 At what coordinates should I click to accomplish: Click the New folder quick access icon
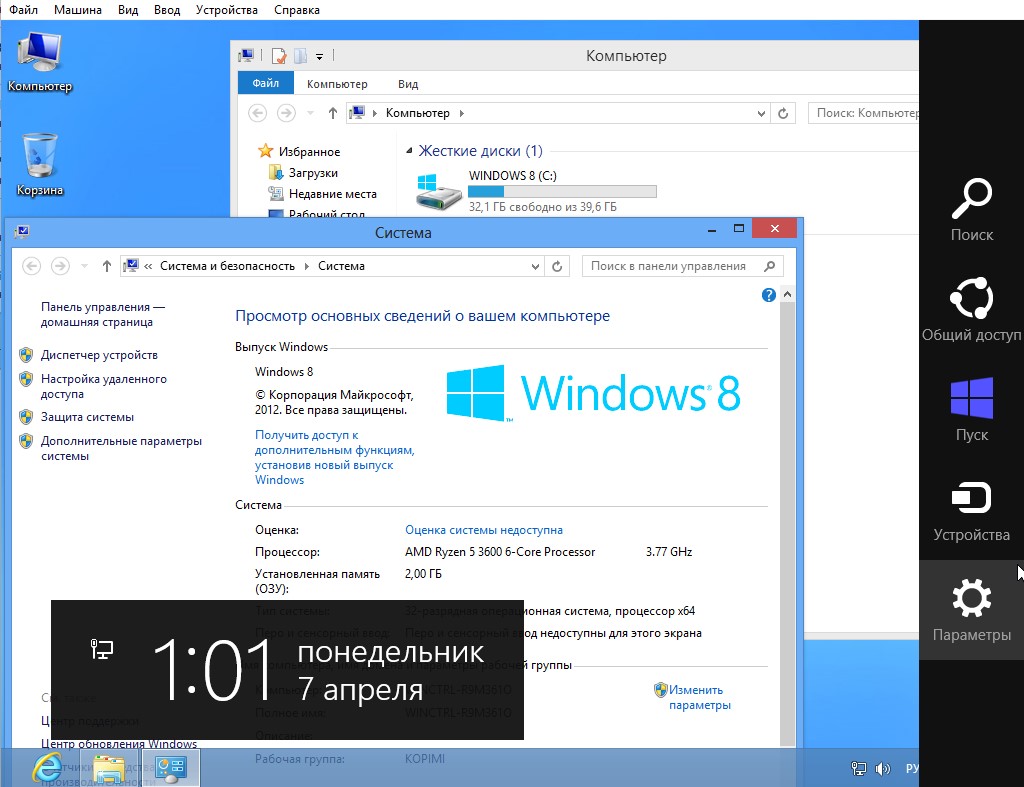[300, 56]
